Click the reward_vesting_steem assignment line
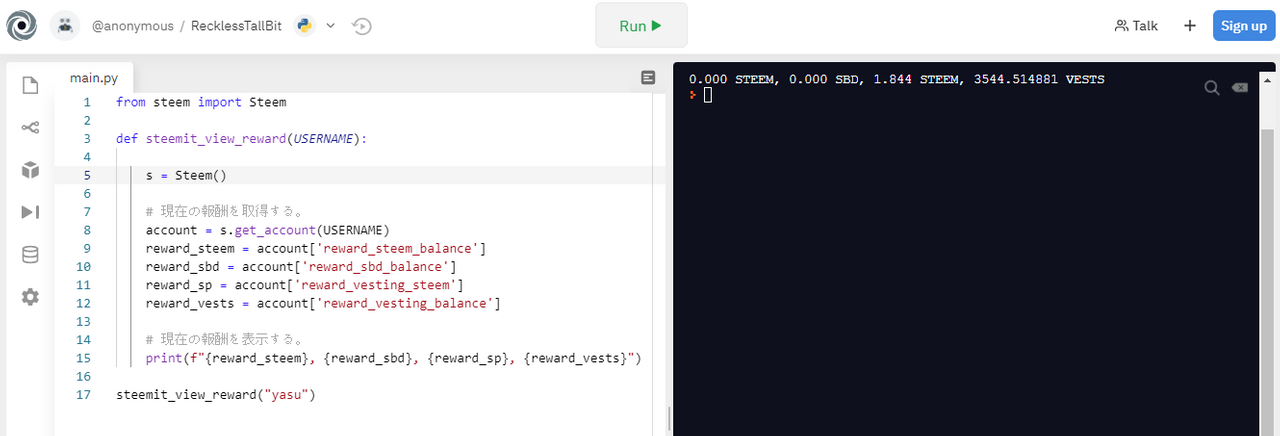Viewport: 1280px width, 436px height. click(305, 285)
